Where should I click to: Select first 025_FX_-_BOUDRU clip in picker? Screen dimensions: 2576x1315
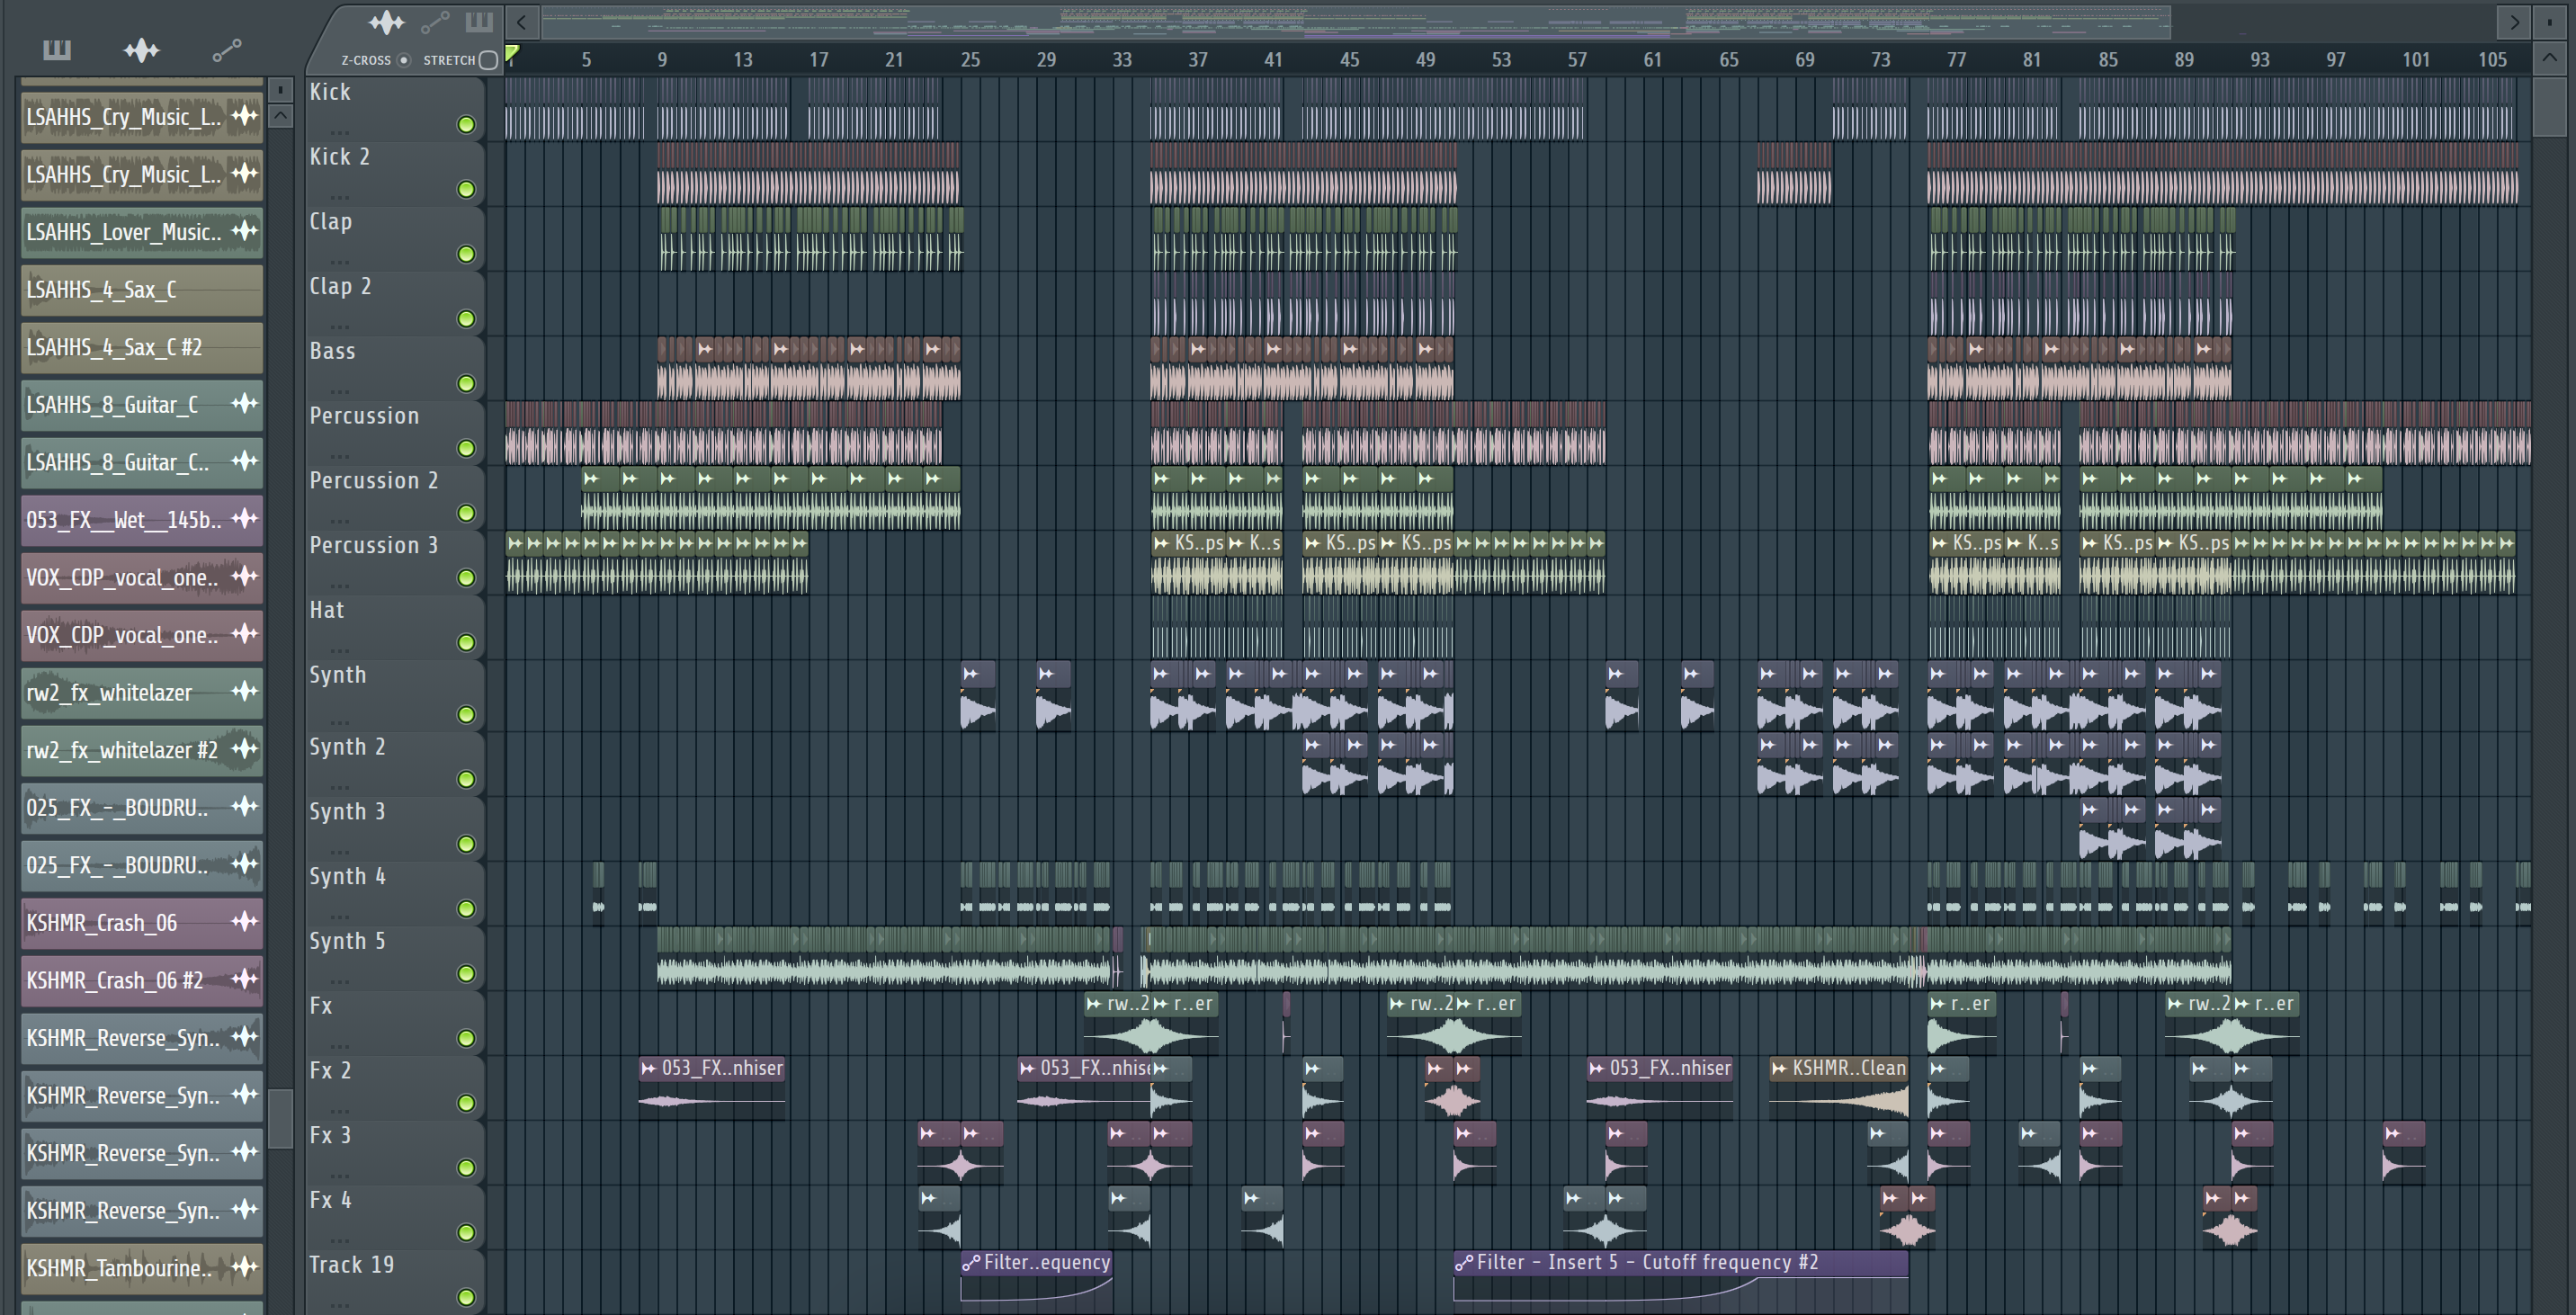tap(142, 808)
